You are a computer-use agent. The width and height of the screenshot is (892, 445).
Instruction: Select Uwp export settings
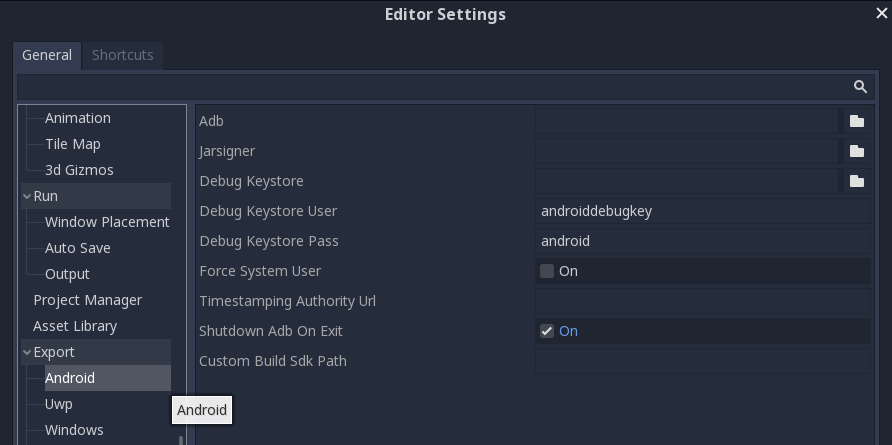tap(59, 404)
